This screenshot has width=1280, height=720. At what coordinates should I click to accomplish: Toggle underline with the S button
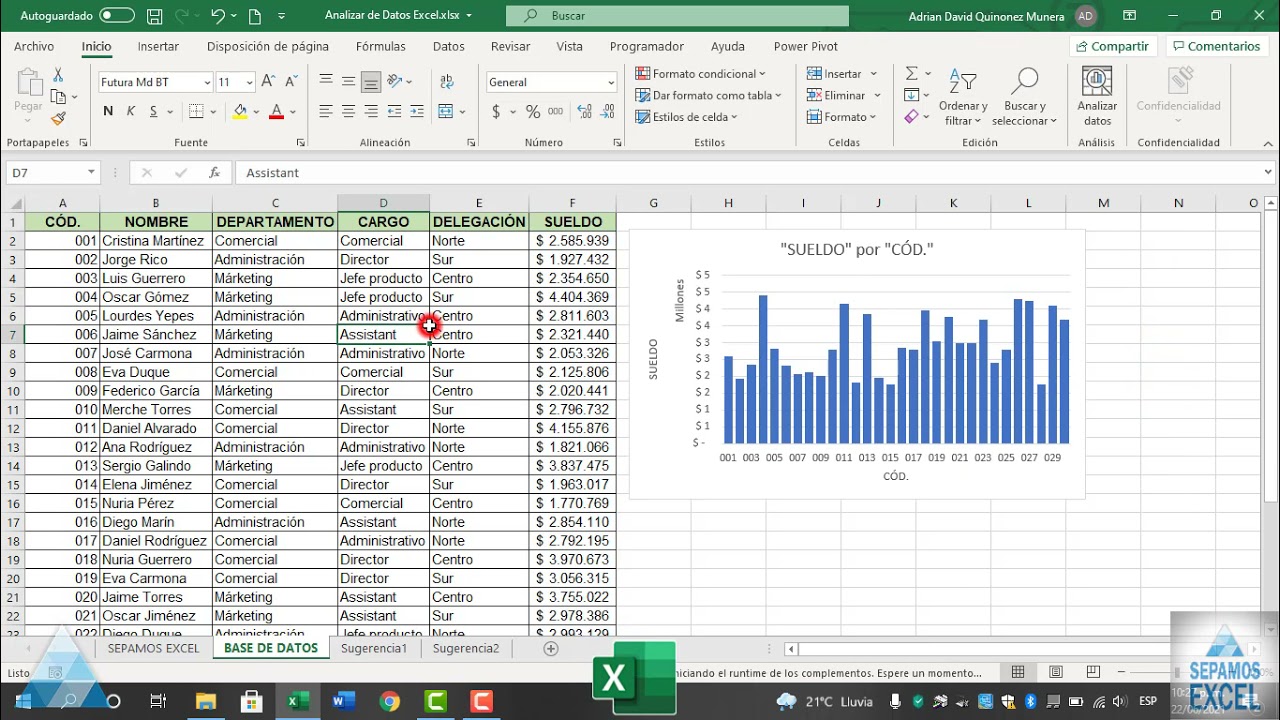pos(152,111)
